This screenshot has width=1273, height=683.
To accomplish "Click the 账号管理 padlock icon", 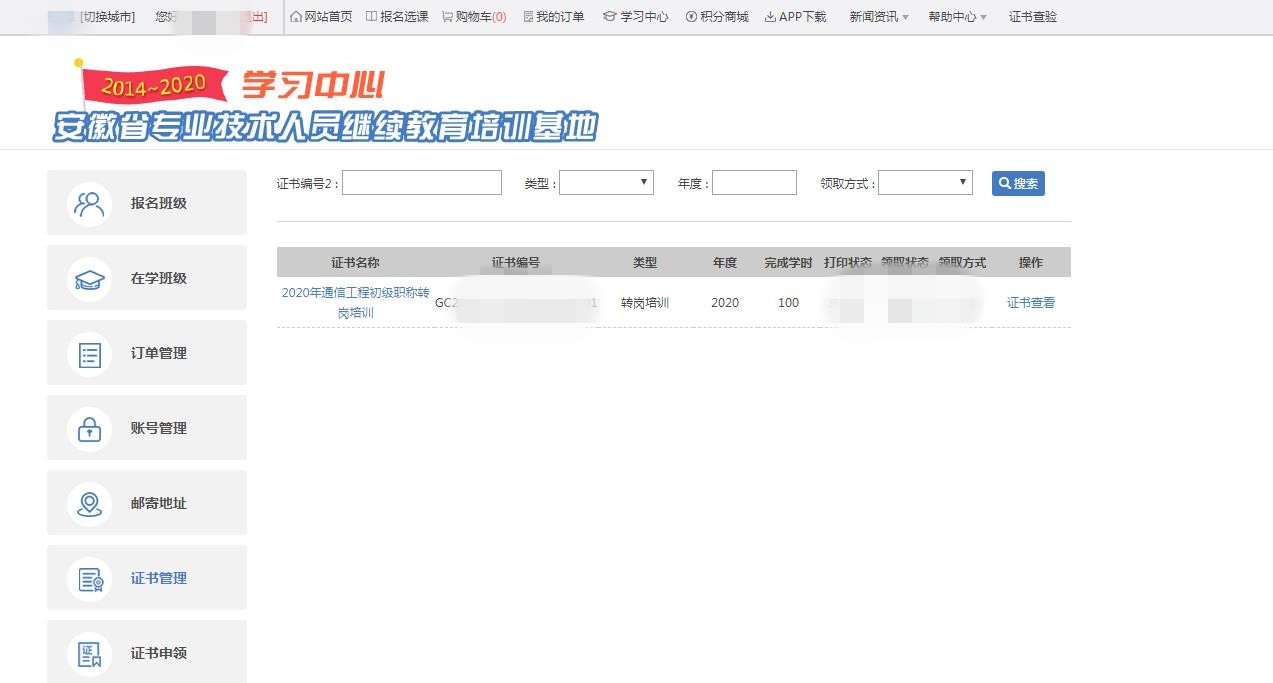I will (x=89, y=428).
